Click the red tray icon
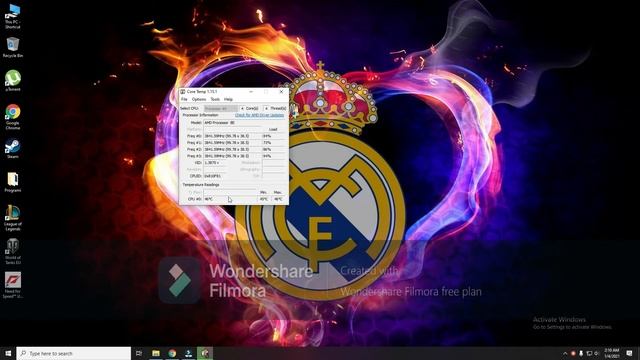This screenshot has height=360, width=640. click(x=573, y=353)
